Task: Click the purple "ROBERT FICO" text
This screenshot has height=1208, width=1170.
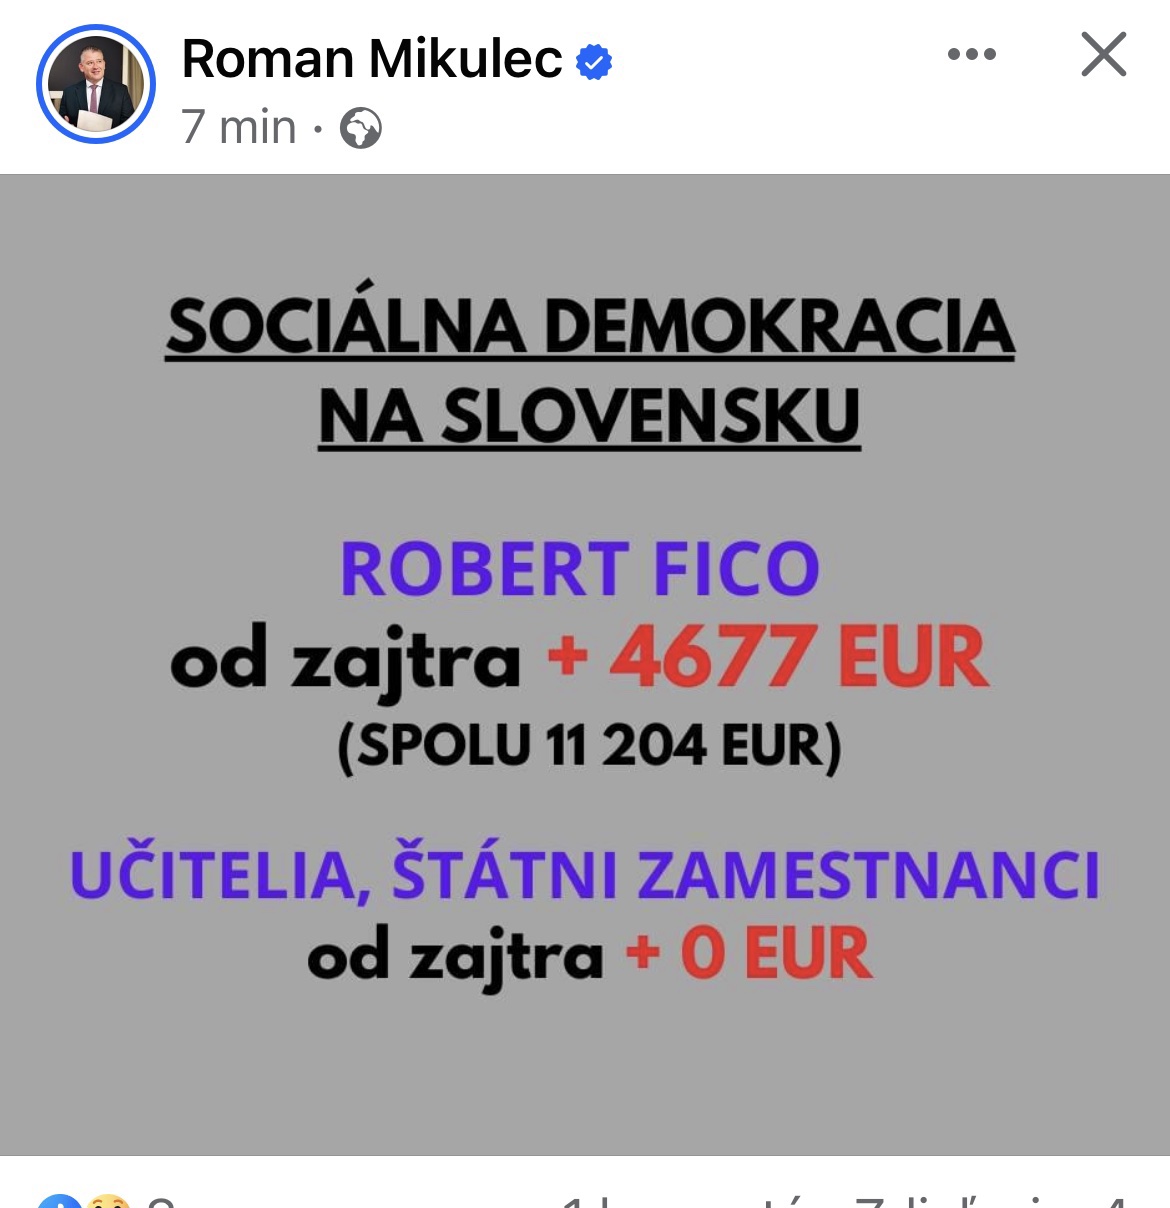Action: (x=580, y=569)
